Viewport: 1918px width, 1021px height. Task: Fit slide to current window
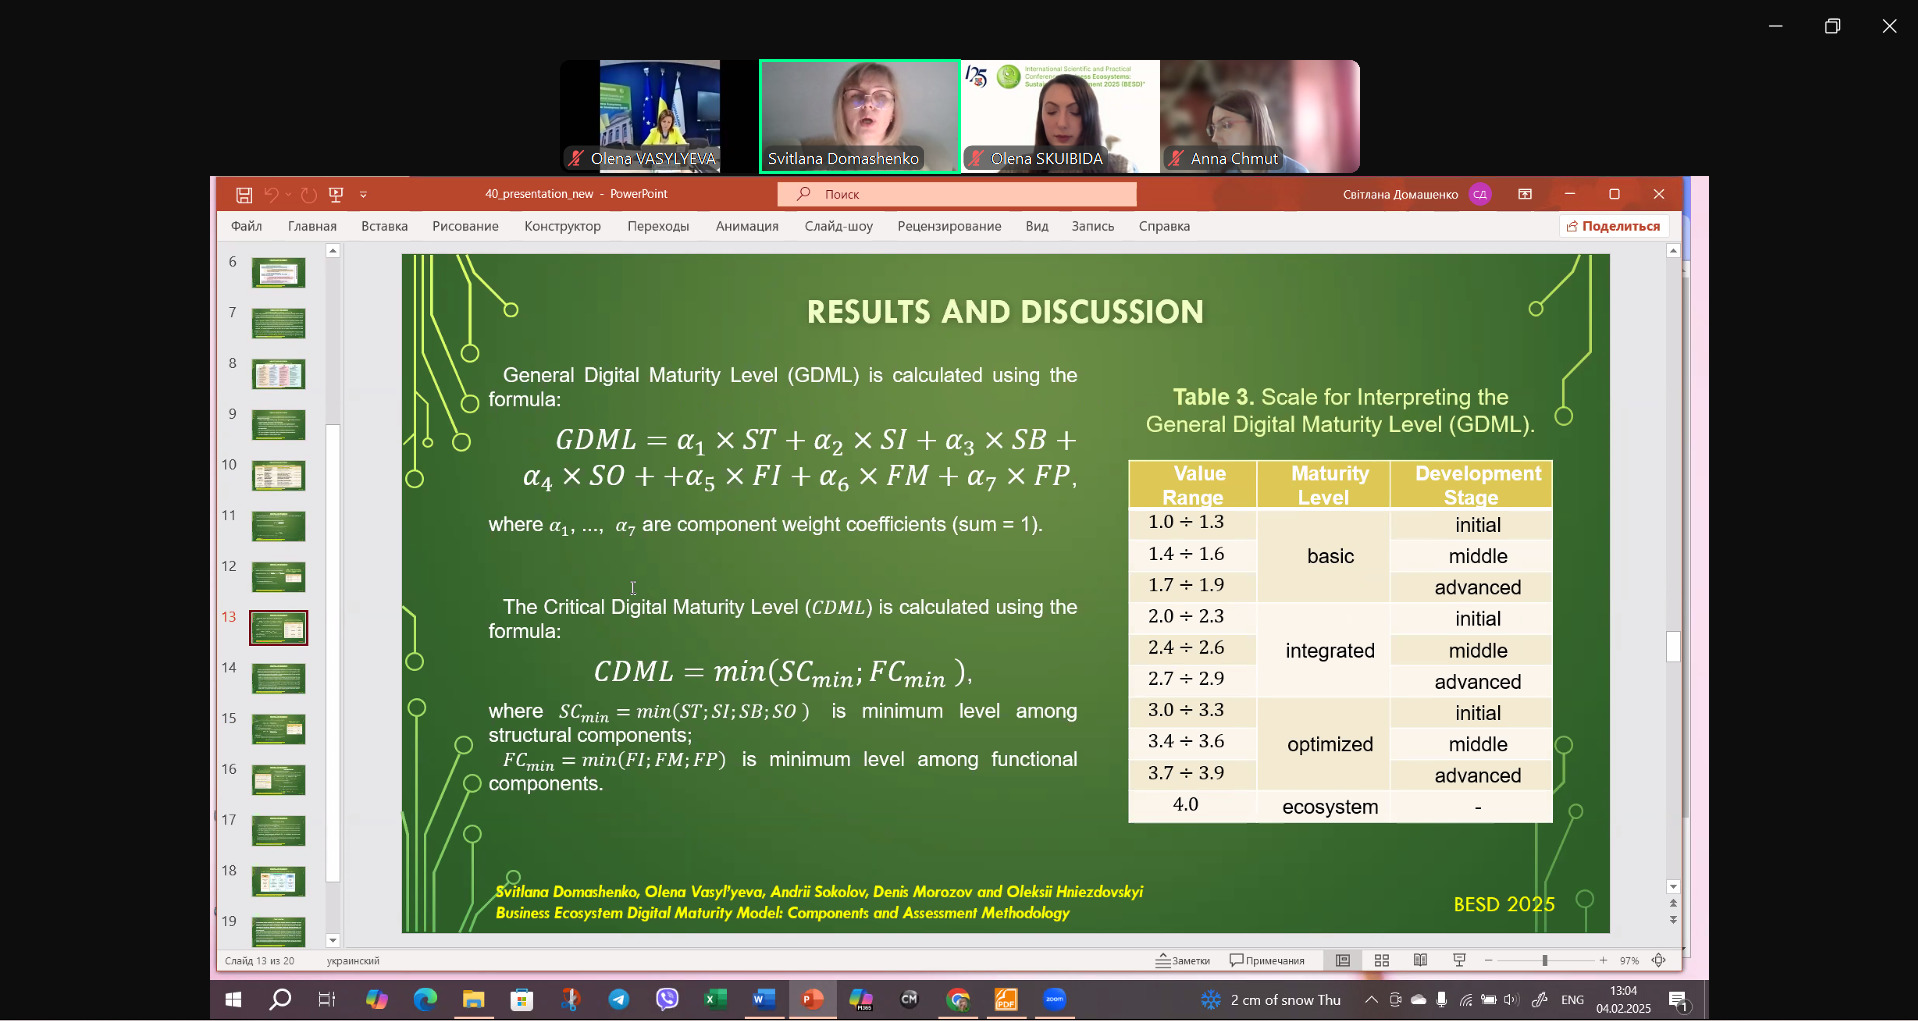coord(1659,961)
